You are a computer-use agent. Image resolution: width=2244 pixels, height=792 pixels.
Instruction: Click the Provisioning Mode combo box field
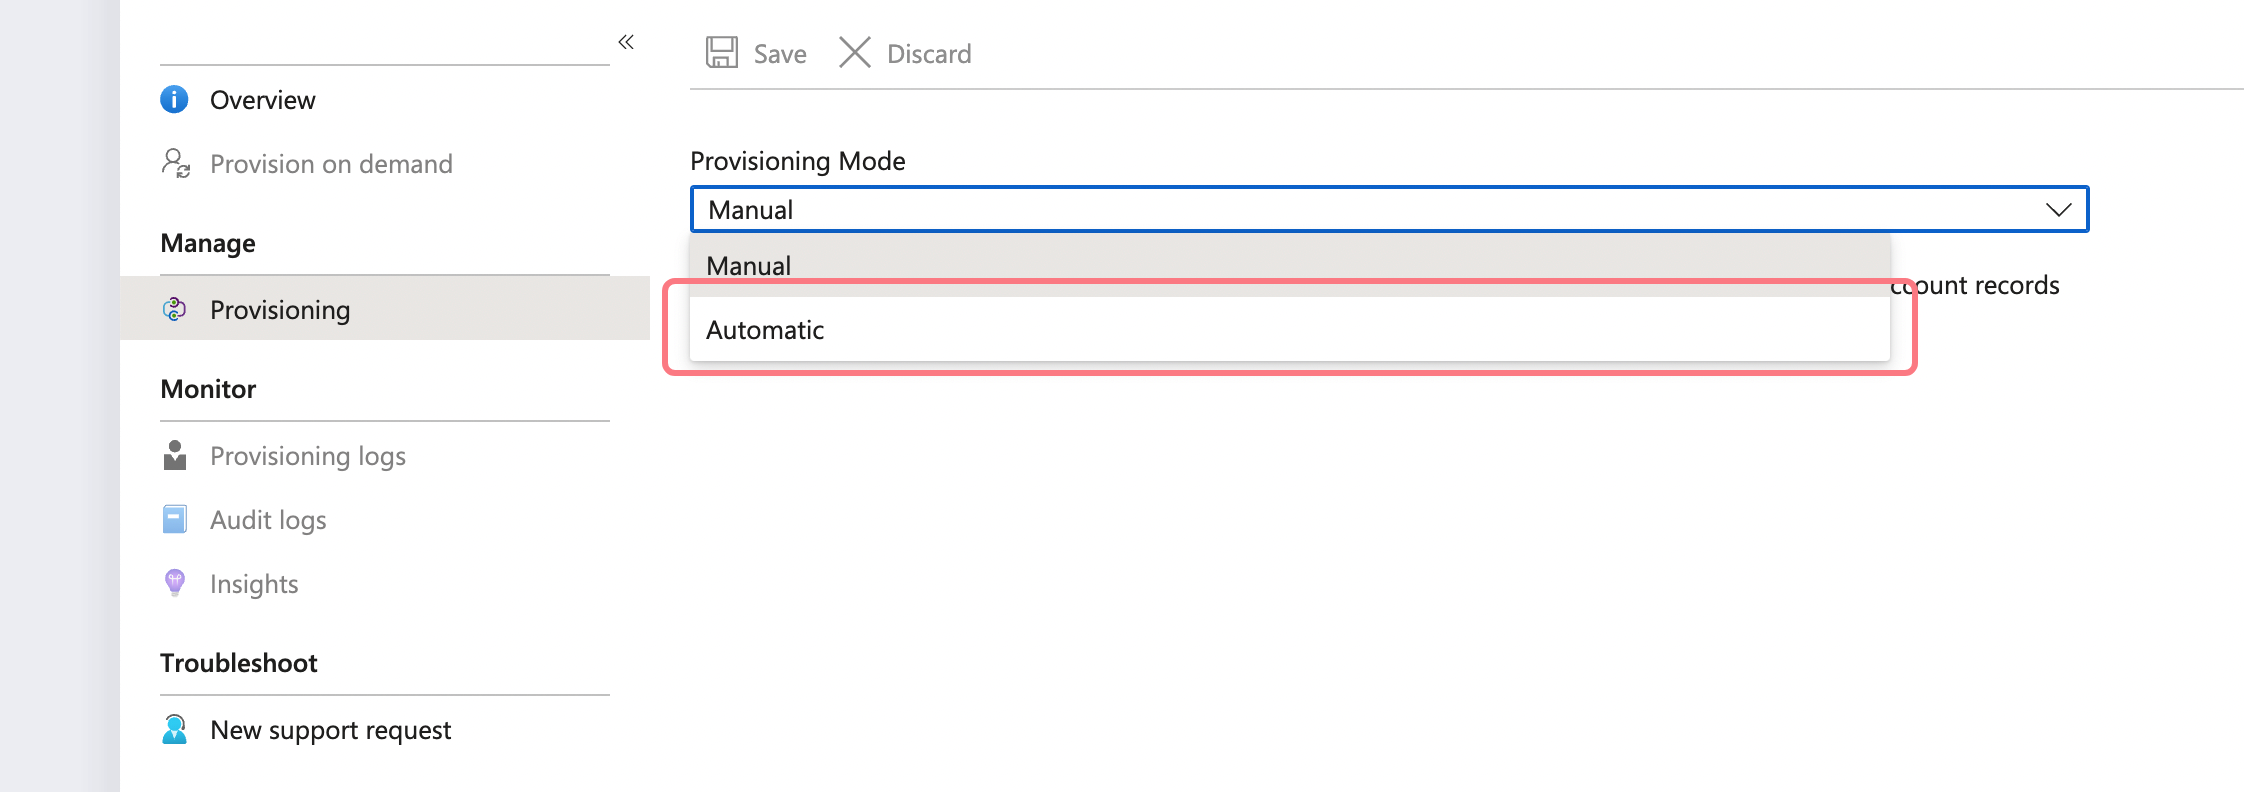pyautogui.click(x=1300, y=210)
